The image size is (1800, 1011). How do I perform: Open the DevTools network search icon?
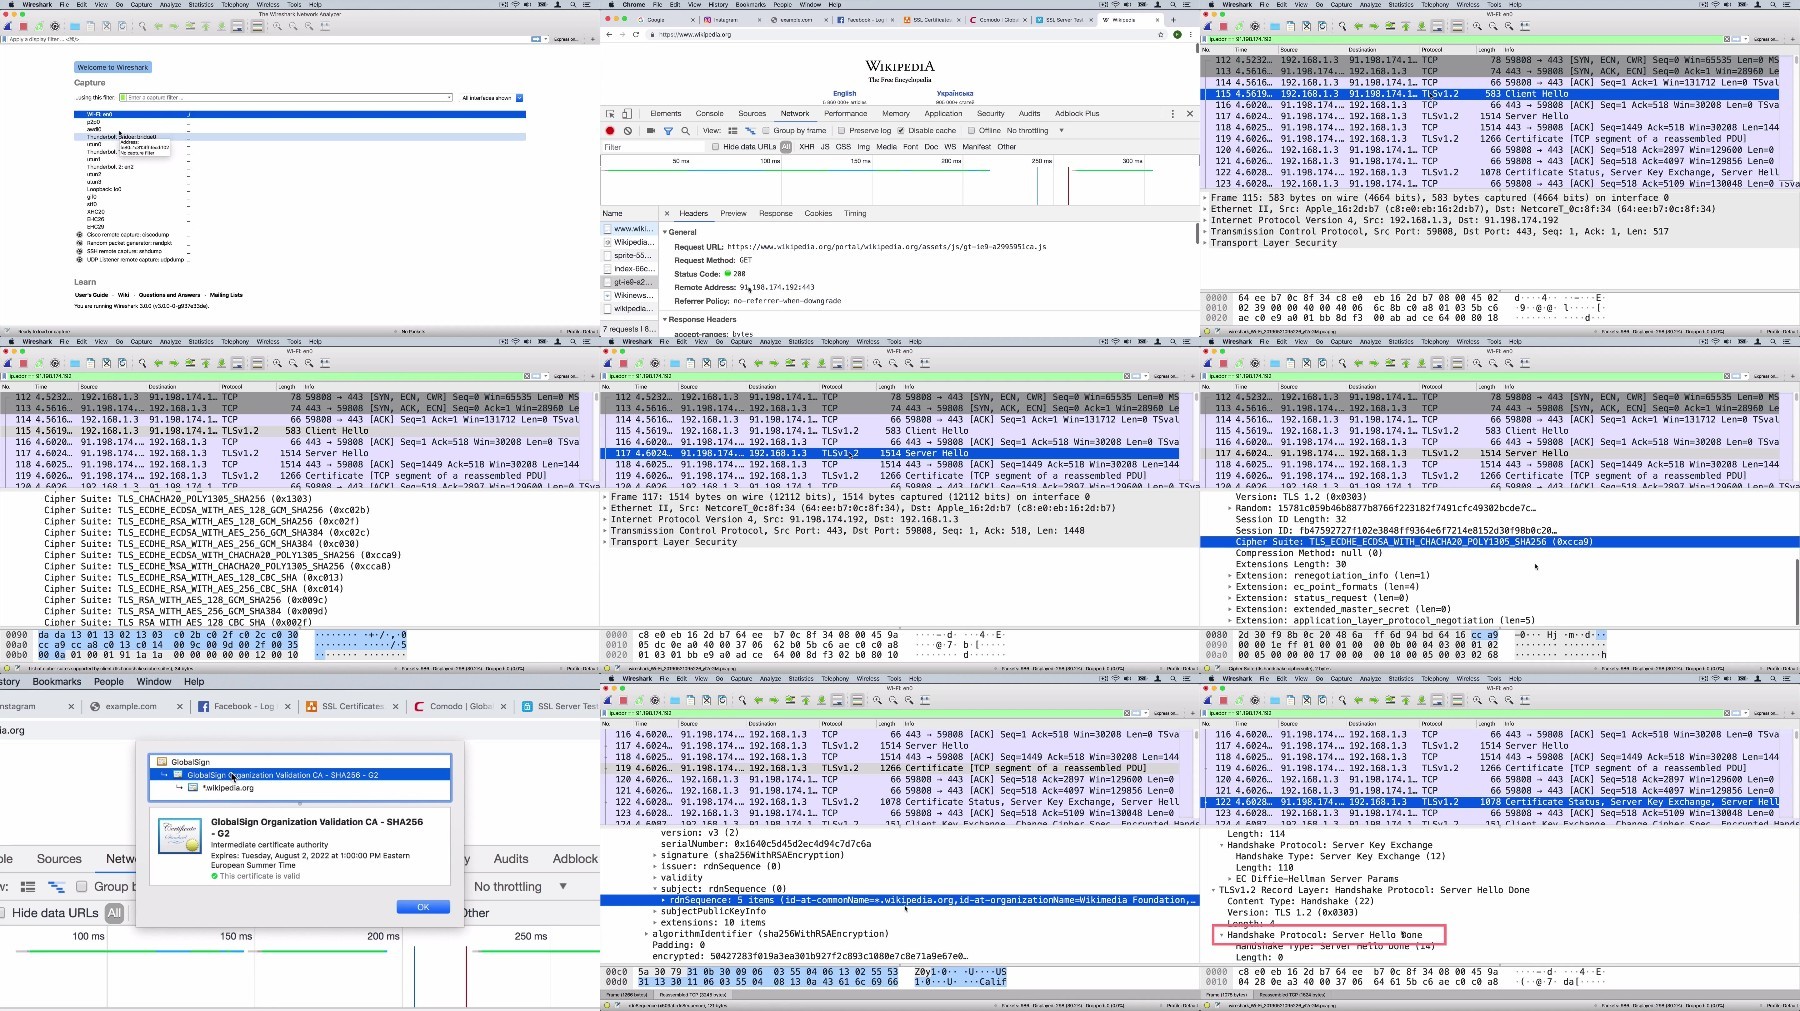click(x=685, y=131)
